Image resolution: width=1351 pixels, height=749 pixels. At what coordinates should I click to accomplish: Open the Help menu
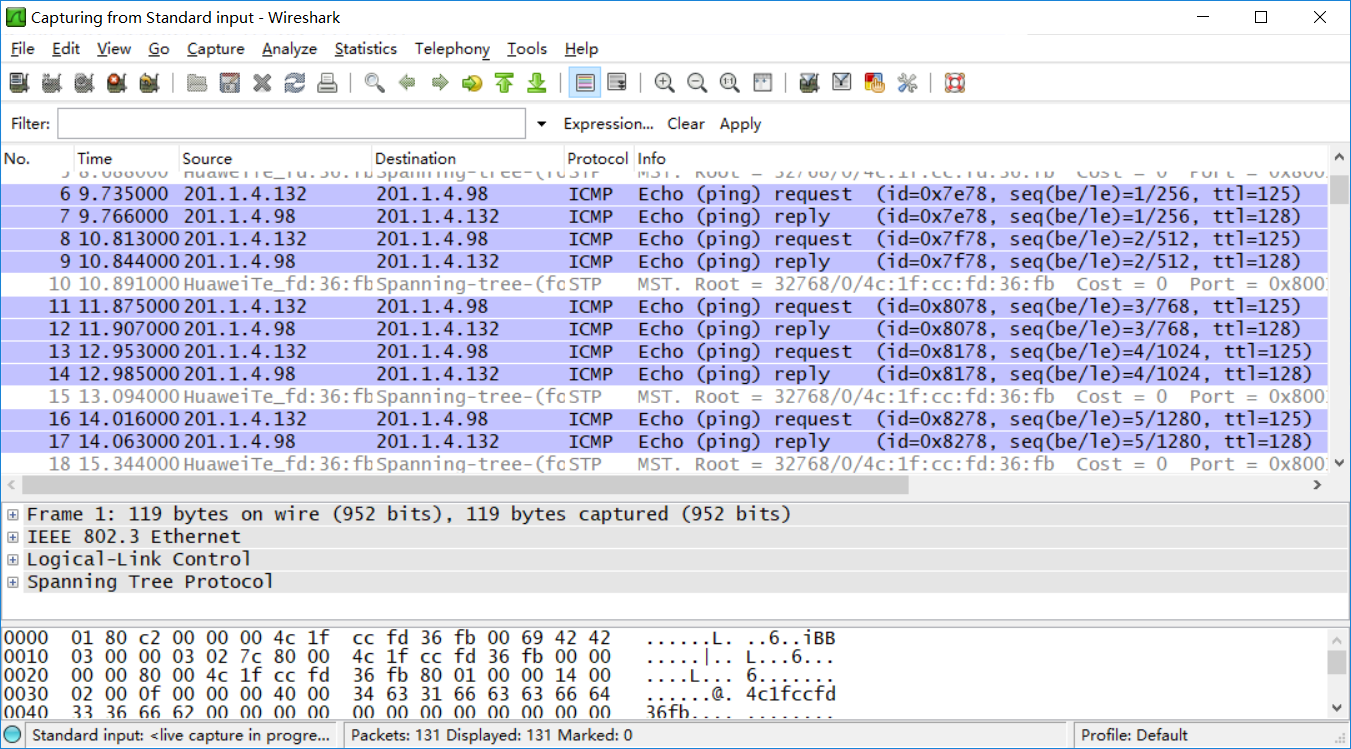[581, 49]
